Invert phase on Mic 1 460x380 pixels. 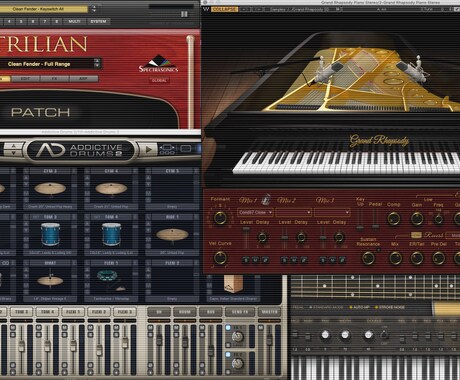[x=265, y=260]
